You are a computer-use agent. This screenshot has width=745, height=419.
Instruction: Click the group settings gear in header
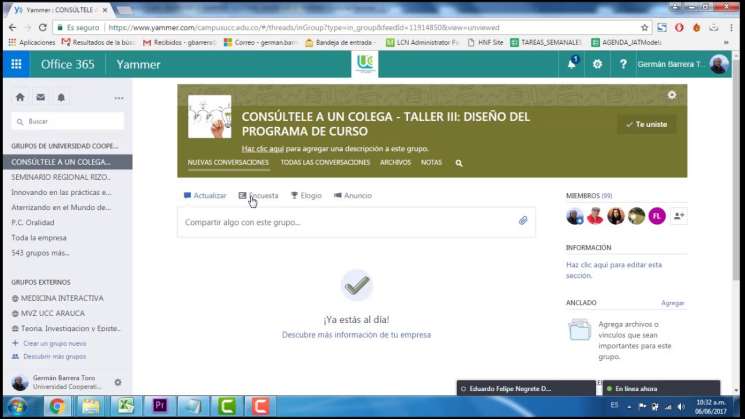672,95
